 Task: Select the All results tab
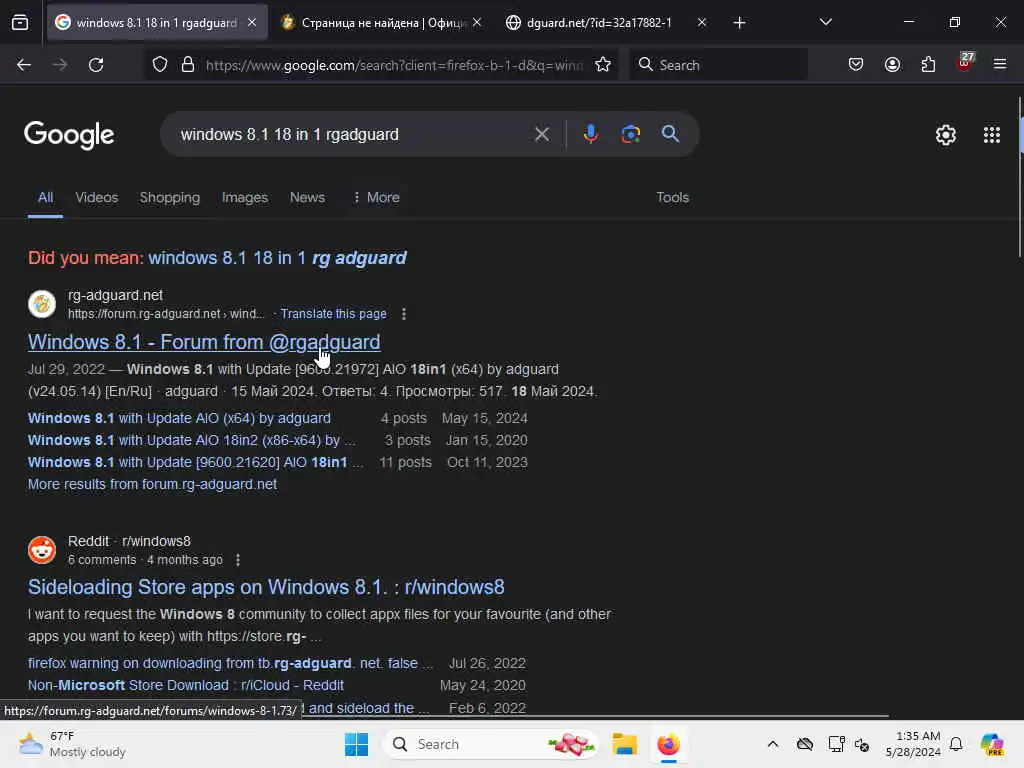pos(45,198)
